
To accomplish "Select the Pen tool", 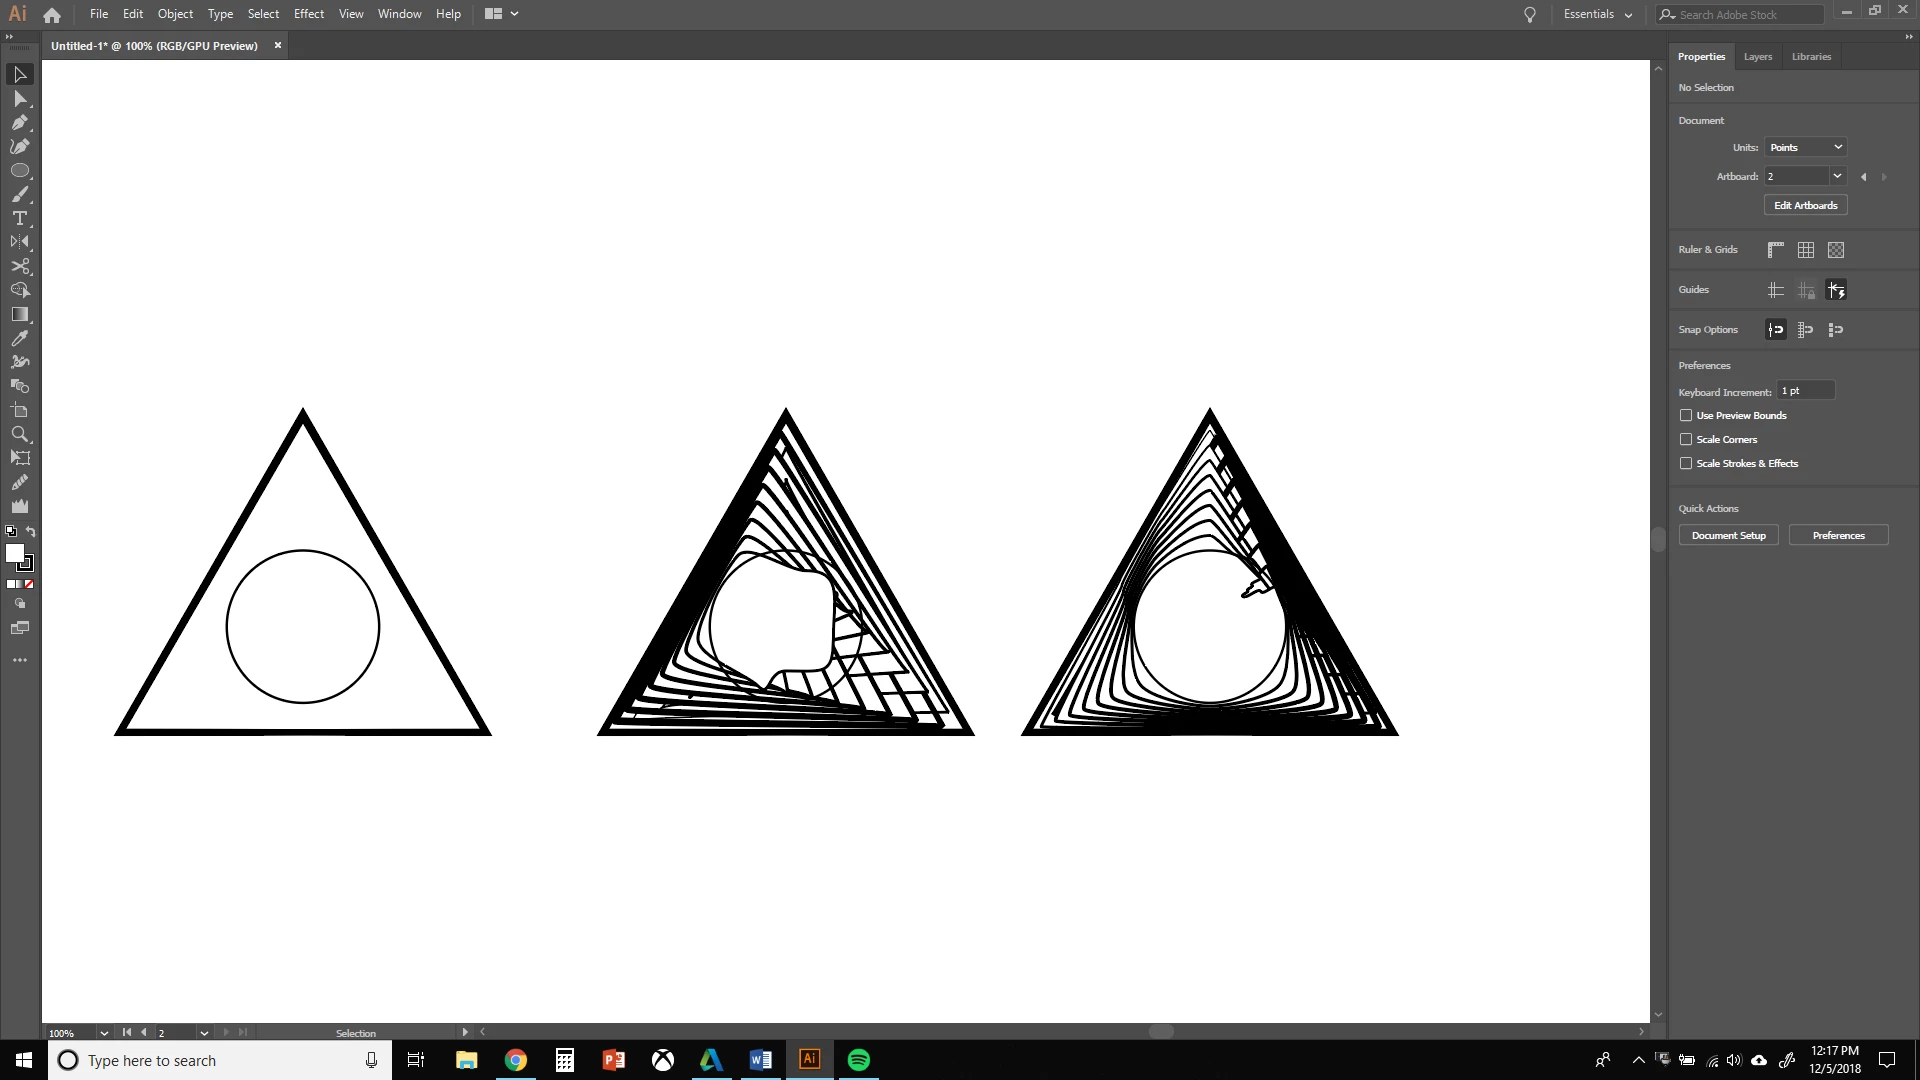I will coord(19,123).
